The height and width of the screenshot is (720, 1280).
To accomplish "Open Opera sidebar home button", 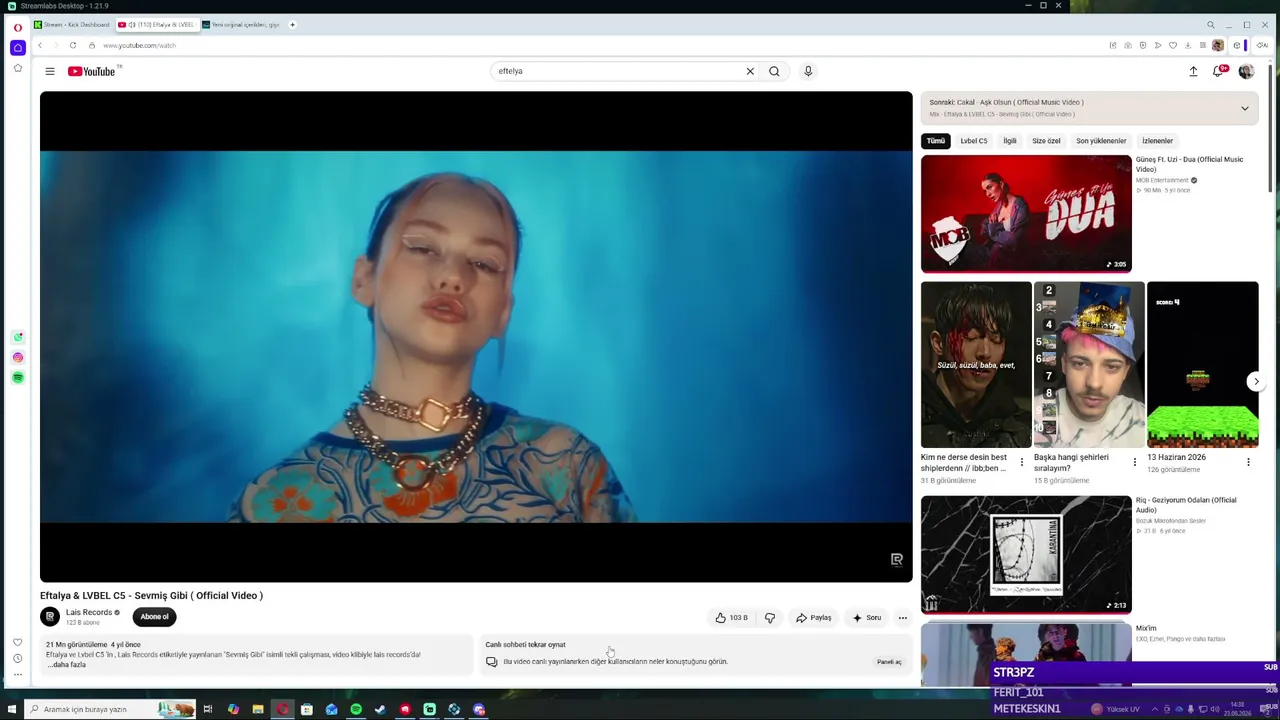I will 17,48.
